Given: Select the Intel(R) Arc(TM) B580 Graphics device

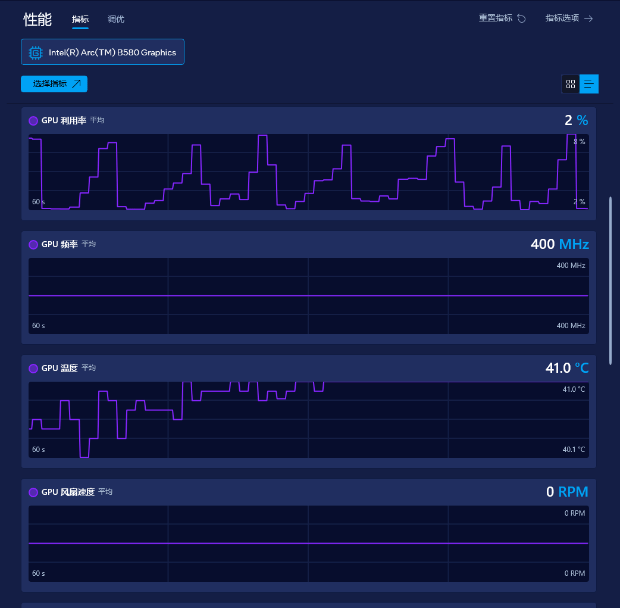Looking at the screenshot, I should coord(103,52).
